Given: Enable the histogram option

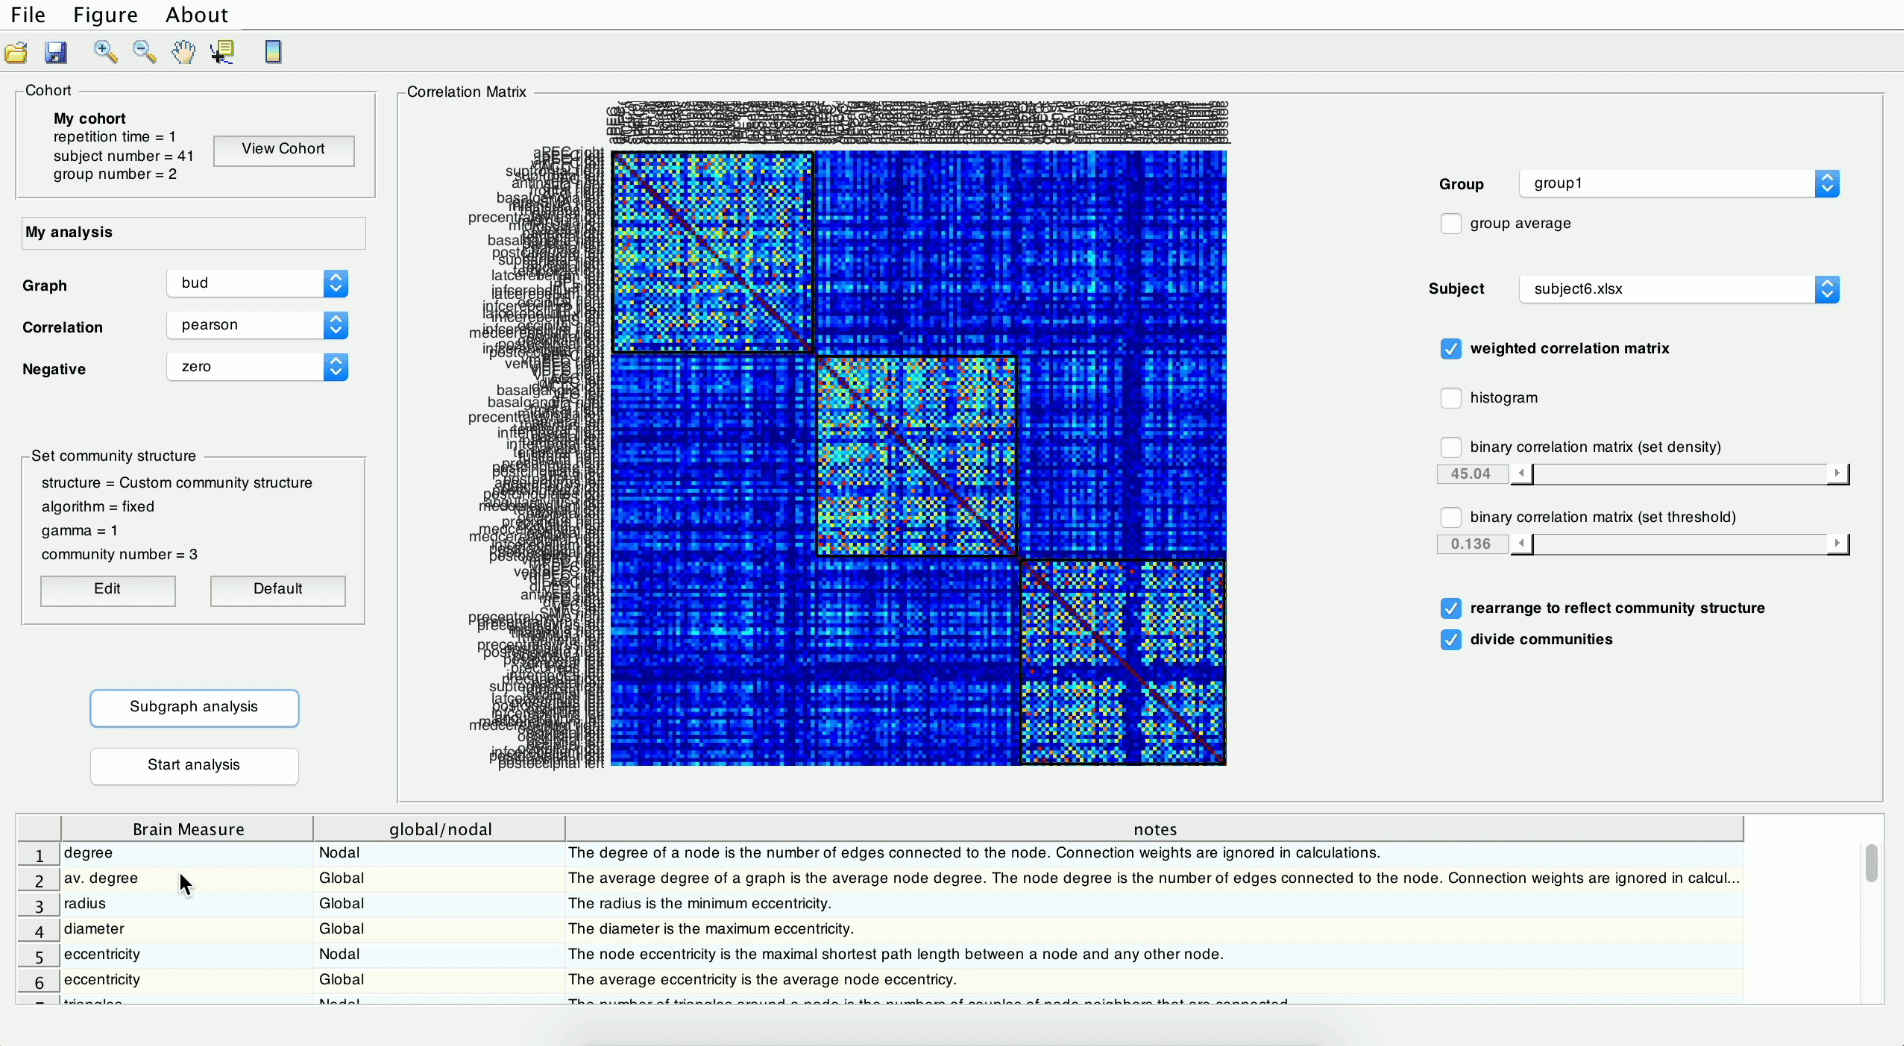Looking at the screenshot, I should (x=1450, y=398).
